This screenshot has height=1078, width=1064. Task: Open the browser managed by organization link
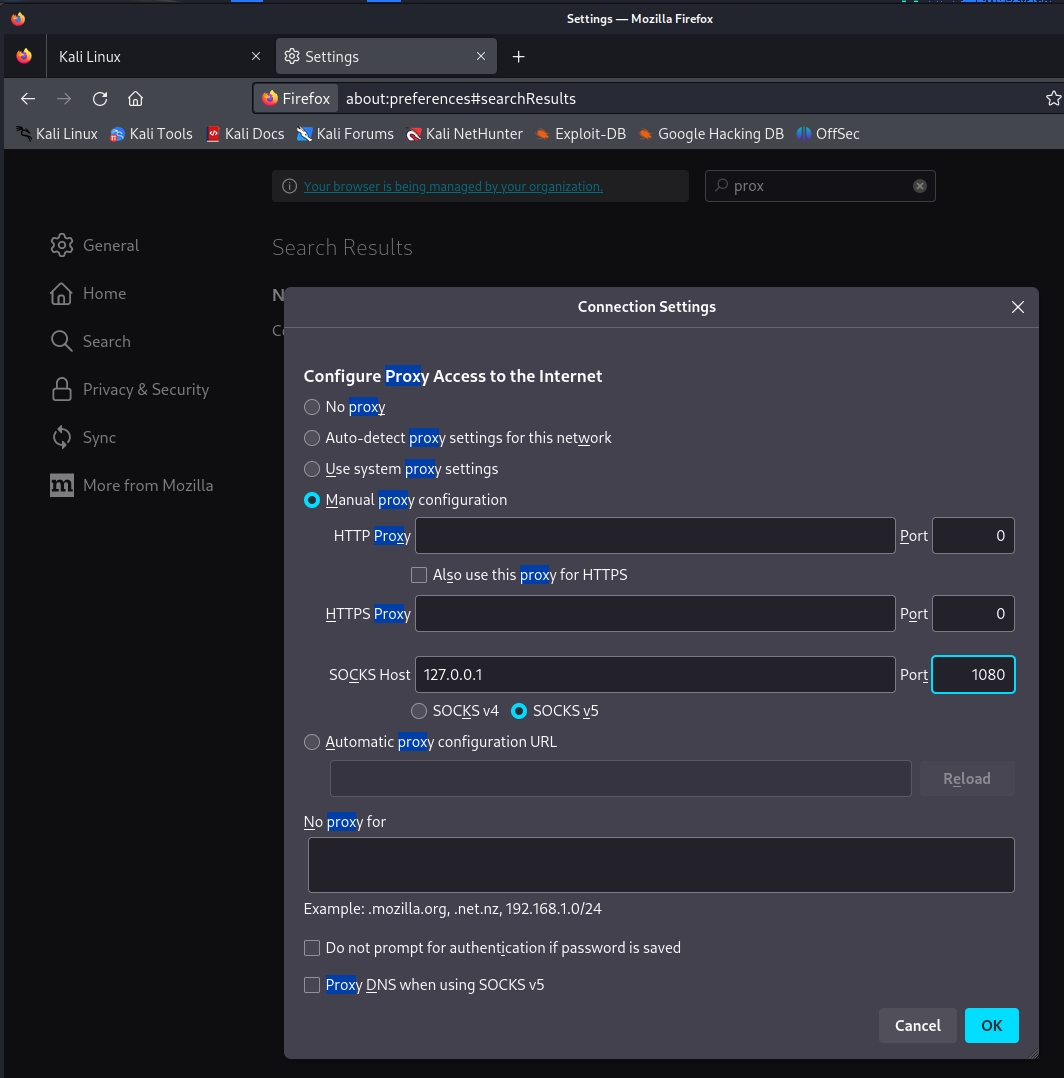coord(453,186)
